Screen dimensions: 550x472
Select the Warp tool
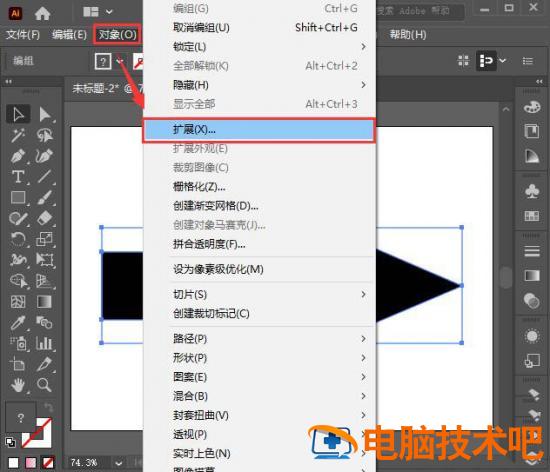[18, 260]
